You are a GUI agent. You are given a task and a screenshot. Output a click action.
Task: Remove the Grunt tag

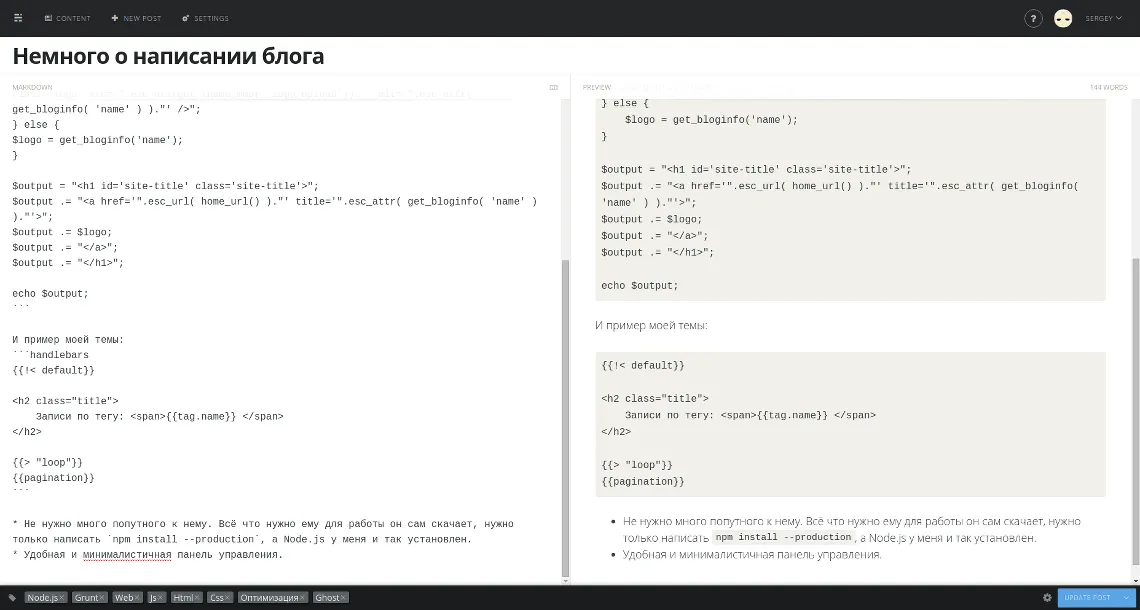click(102, 598)
